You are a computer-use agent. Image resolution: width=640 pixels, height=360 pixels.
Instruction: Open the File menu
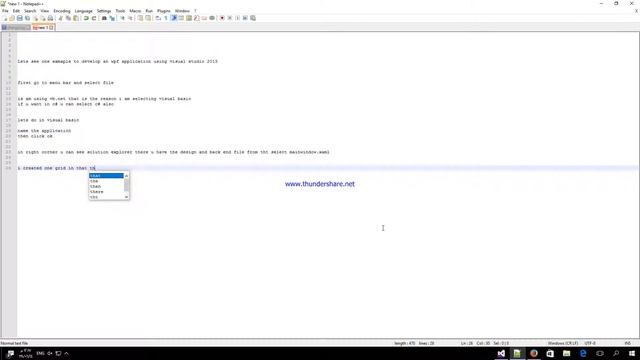pyautogui.click(x=5, y=11)
